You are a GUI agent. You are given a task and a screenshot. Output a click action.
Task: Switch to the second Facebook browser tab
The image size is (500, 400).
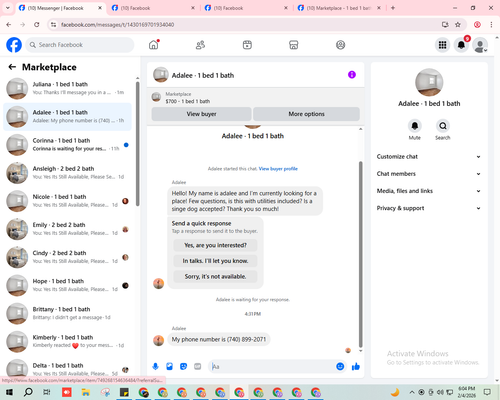[153, 8]
